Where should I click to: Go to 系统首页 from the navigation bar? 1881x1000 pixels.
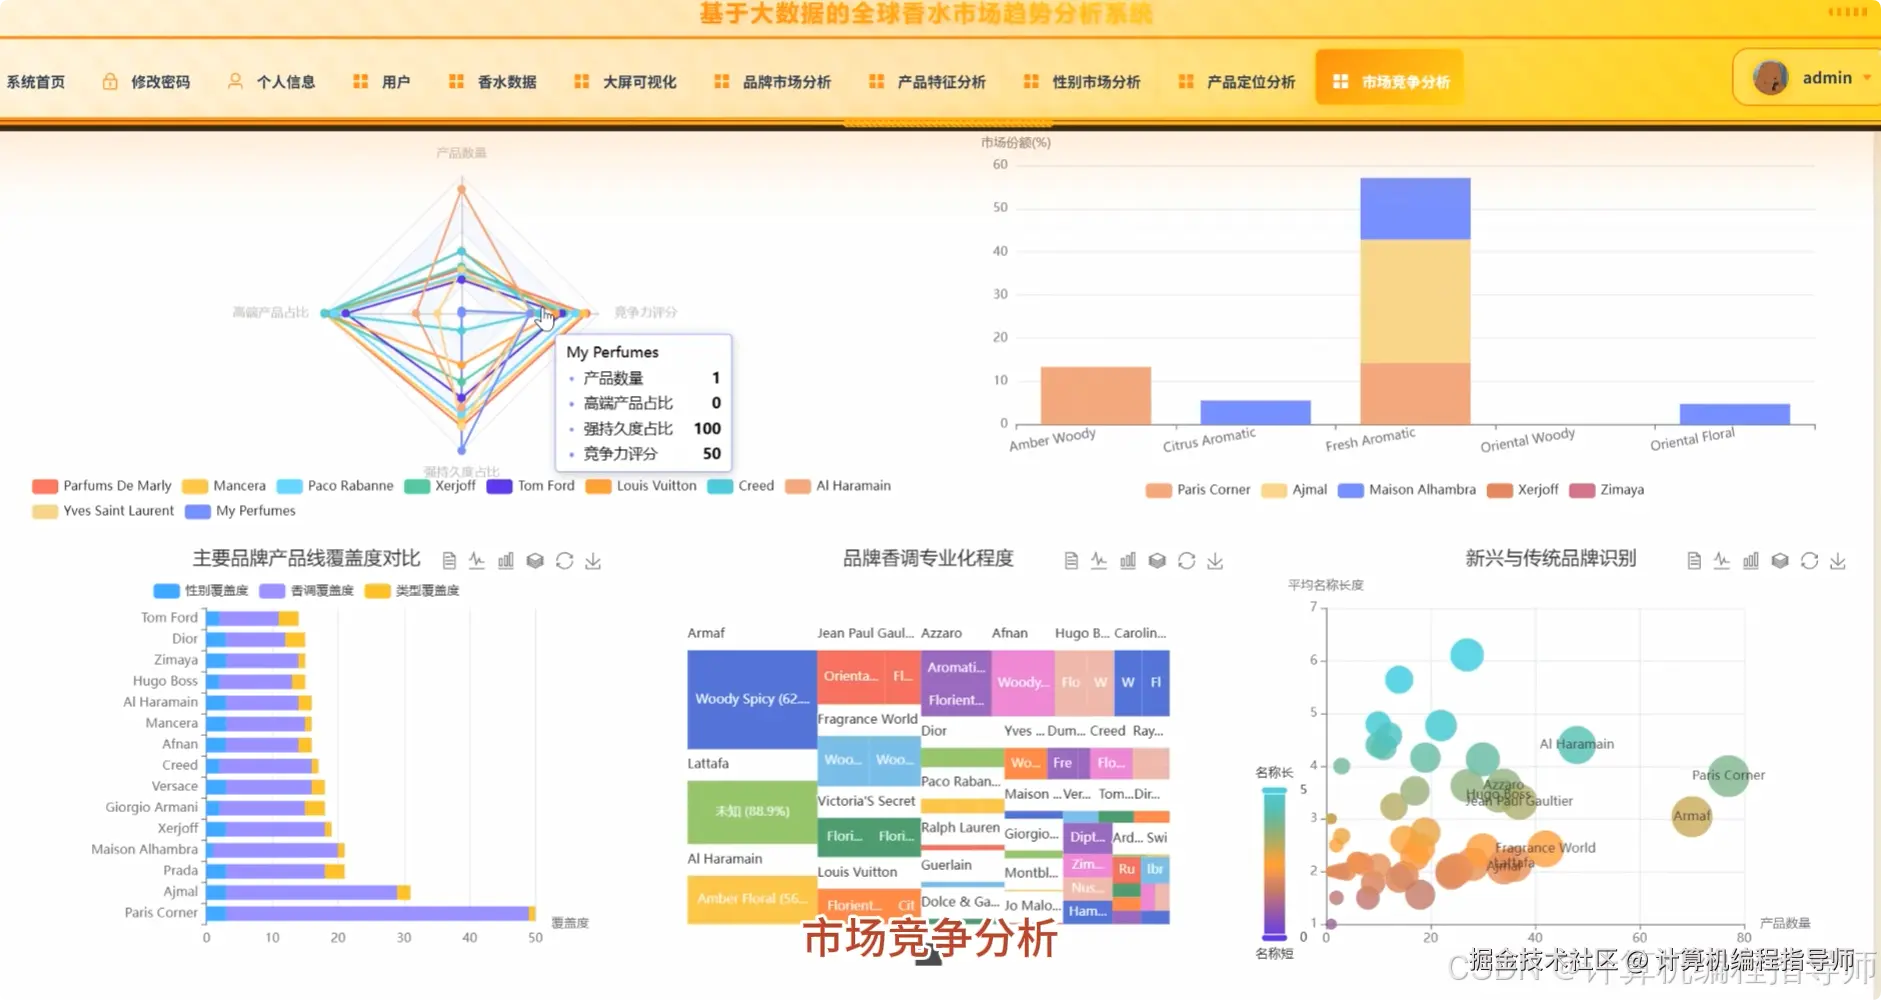coord(37,81)
